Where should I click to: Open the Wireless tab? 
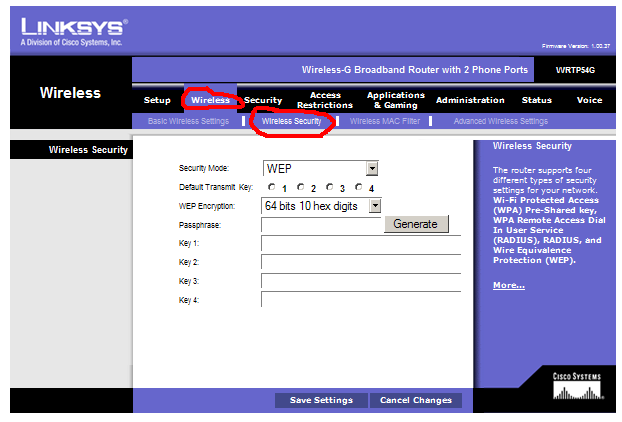[211, 100]
